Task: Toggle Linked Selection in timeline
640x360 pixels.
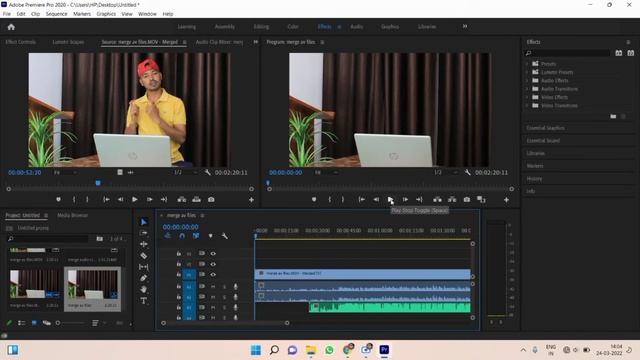Action: point(196,236)
